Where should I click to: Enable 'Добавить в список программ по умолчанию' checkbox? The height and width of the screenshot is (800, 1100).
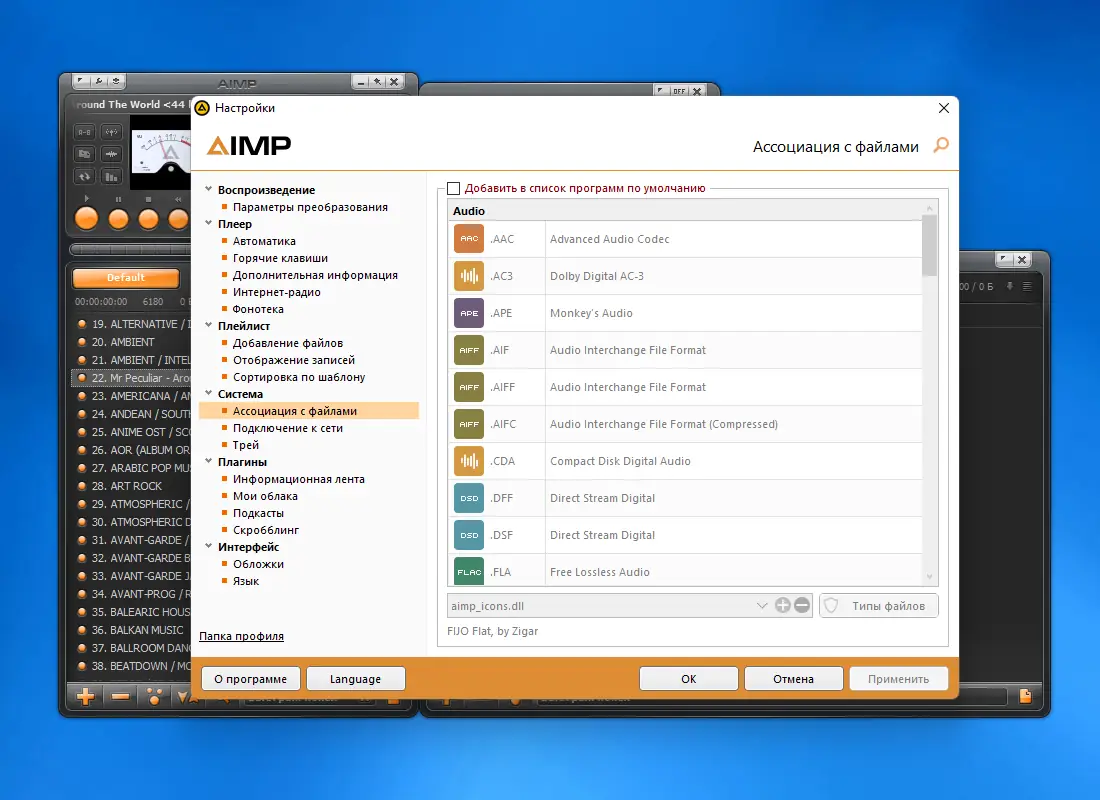pos(454,188)
